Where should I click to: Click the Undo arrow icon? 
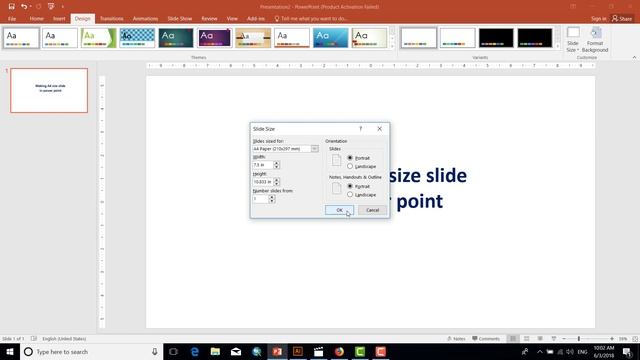coord(24,7)
